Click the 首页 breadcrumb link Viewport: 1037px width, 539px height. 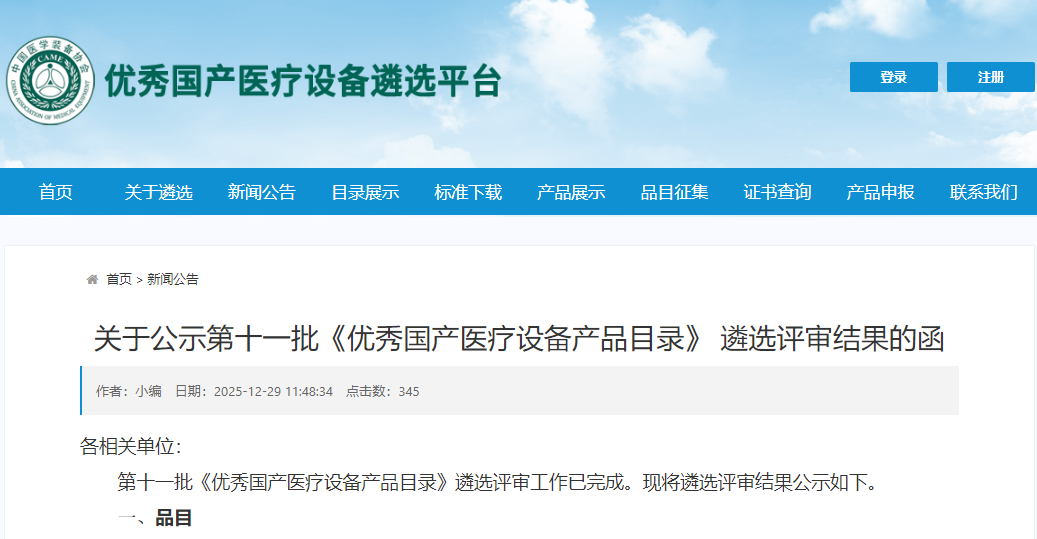[x=119, y=280]
